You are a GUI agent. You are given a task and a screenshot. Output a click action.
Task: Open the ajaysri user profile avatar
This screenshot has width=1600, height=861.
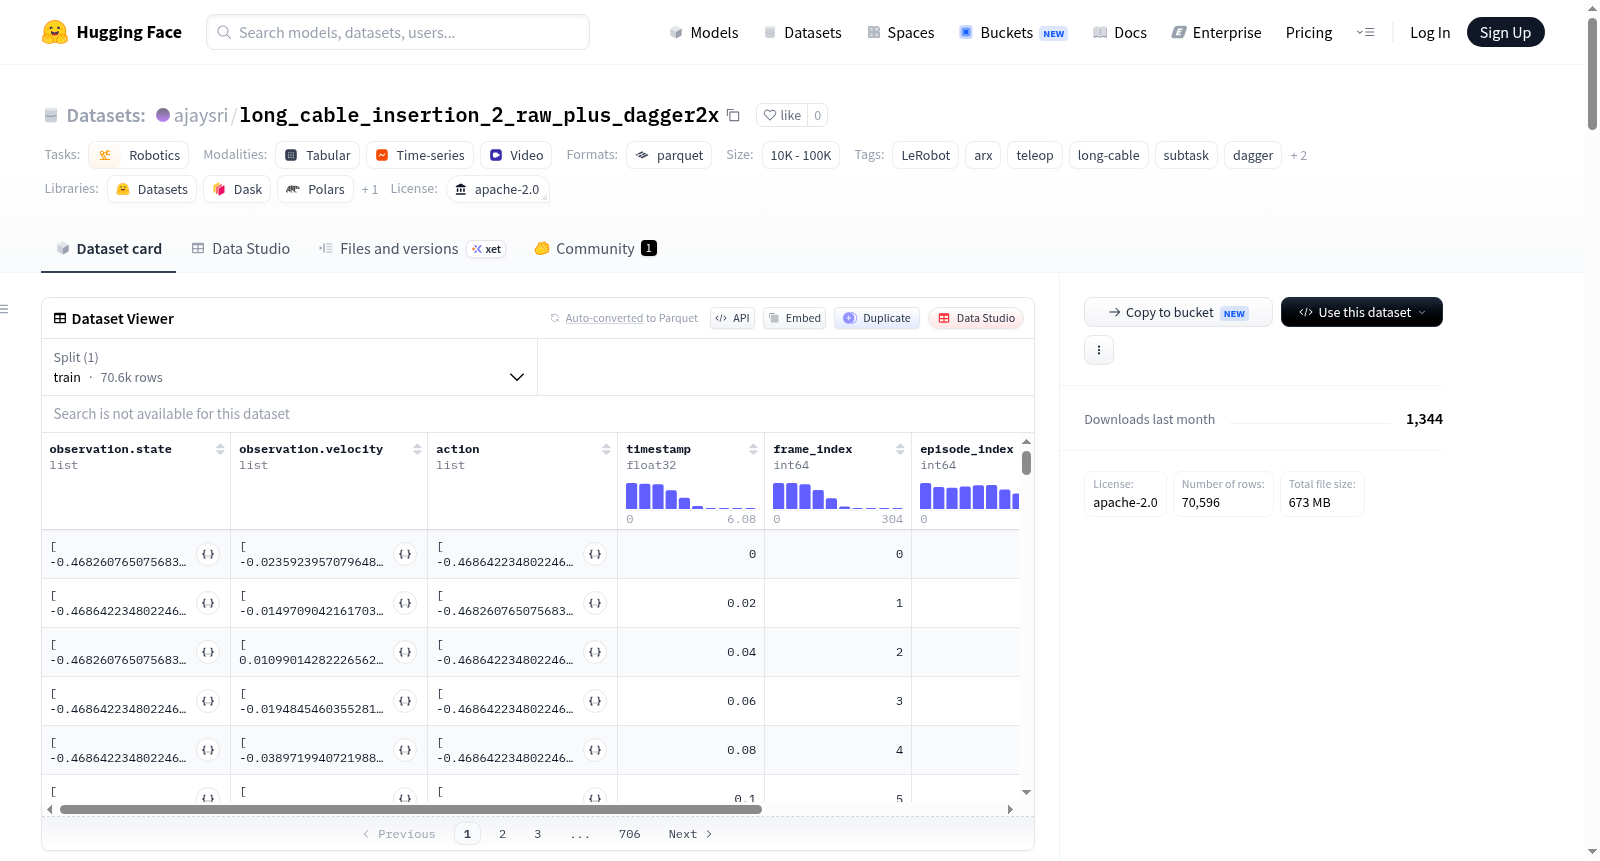click(x=163, y=115)
